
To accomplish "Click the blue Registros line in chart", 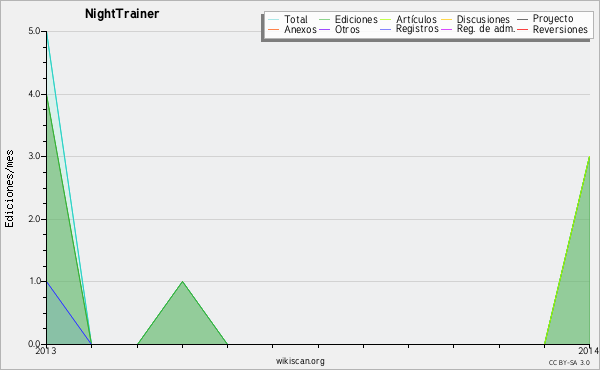I will [x=69, y=313].
